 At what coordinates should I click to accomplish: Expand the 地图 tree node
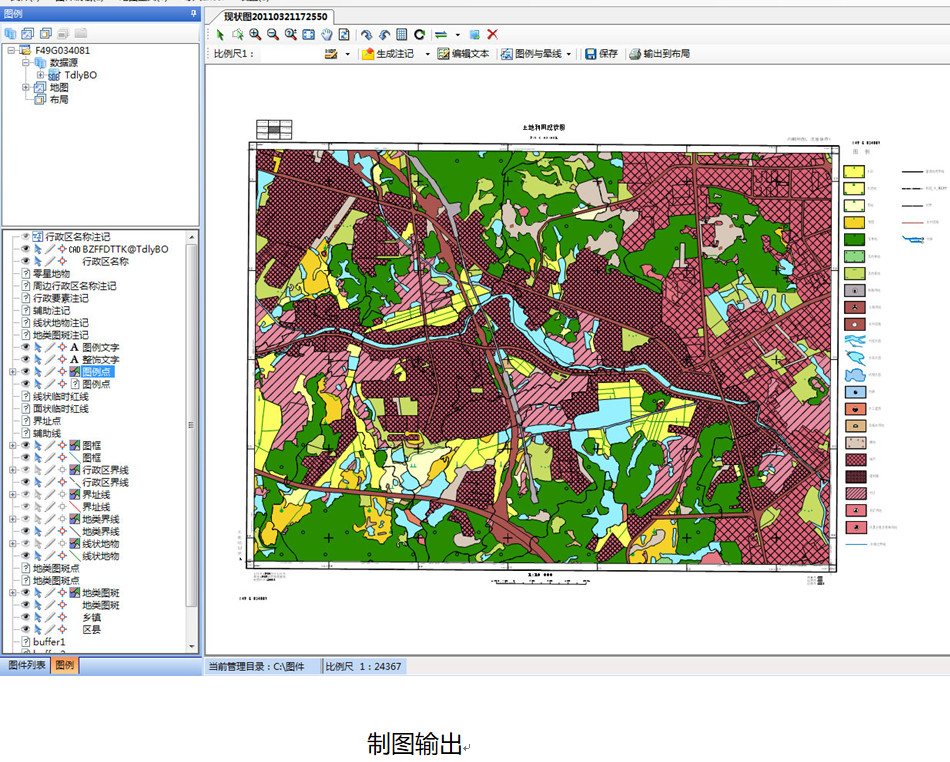(x=26, y=88)
